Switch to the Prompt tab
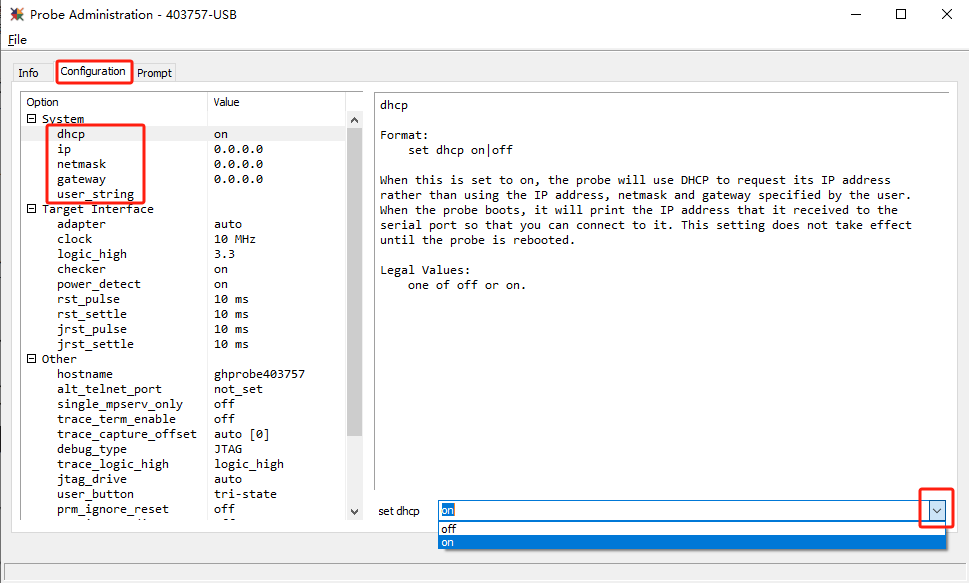The height and width of the screenshot is (583, 969). 154,73
